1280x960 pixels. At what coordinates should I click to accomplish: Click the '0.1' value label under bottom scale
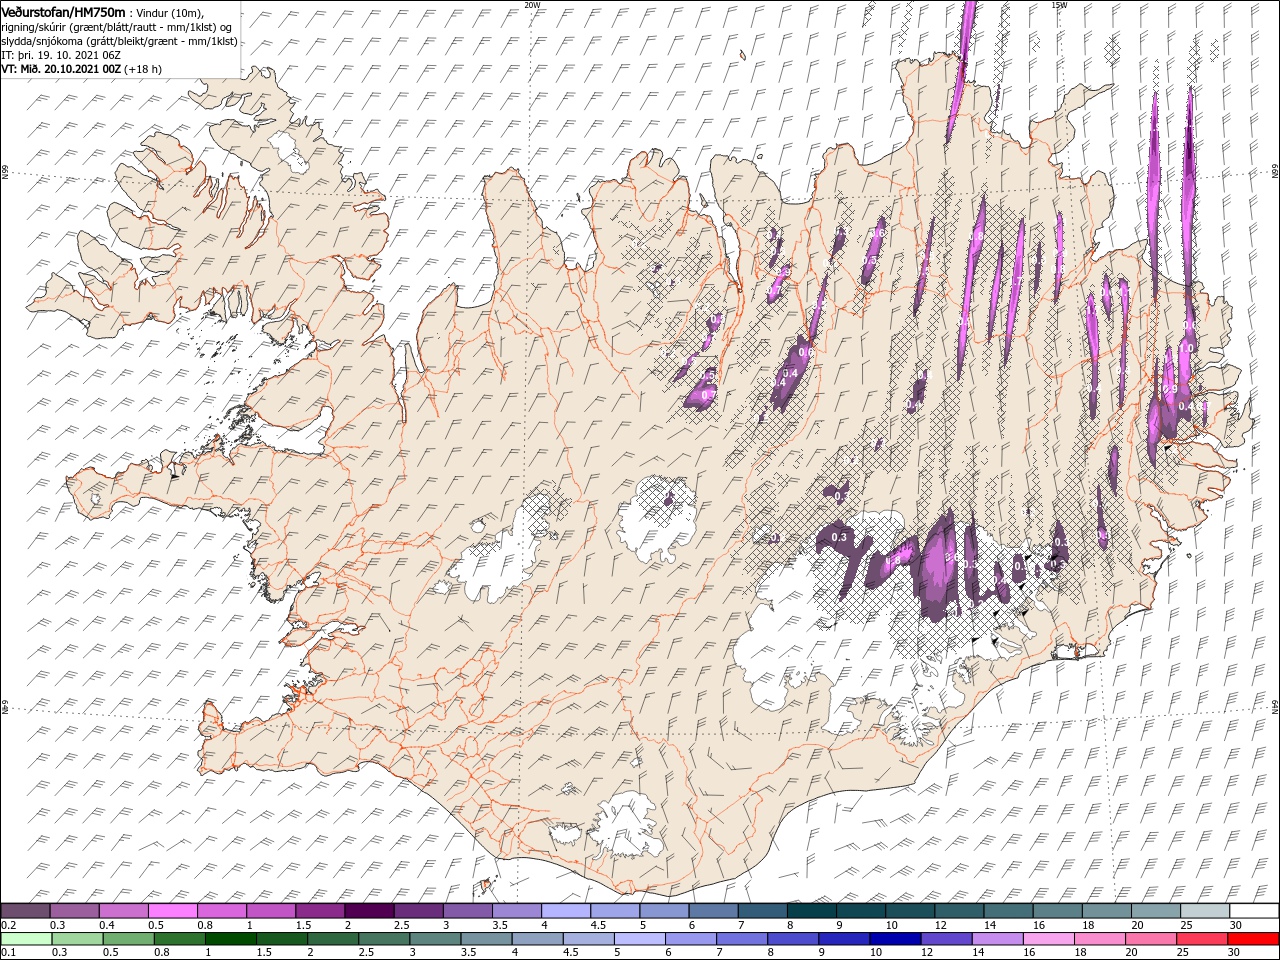click(x=7, y=953)
